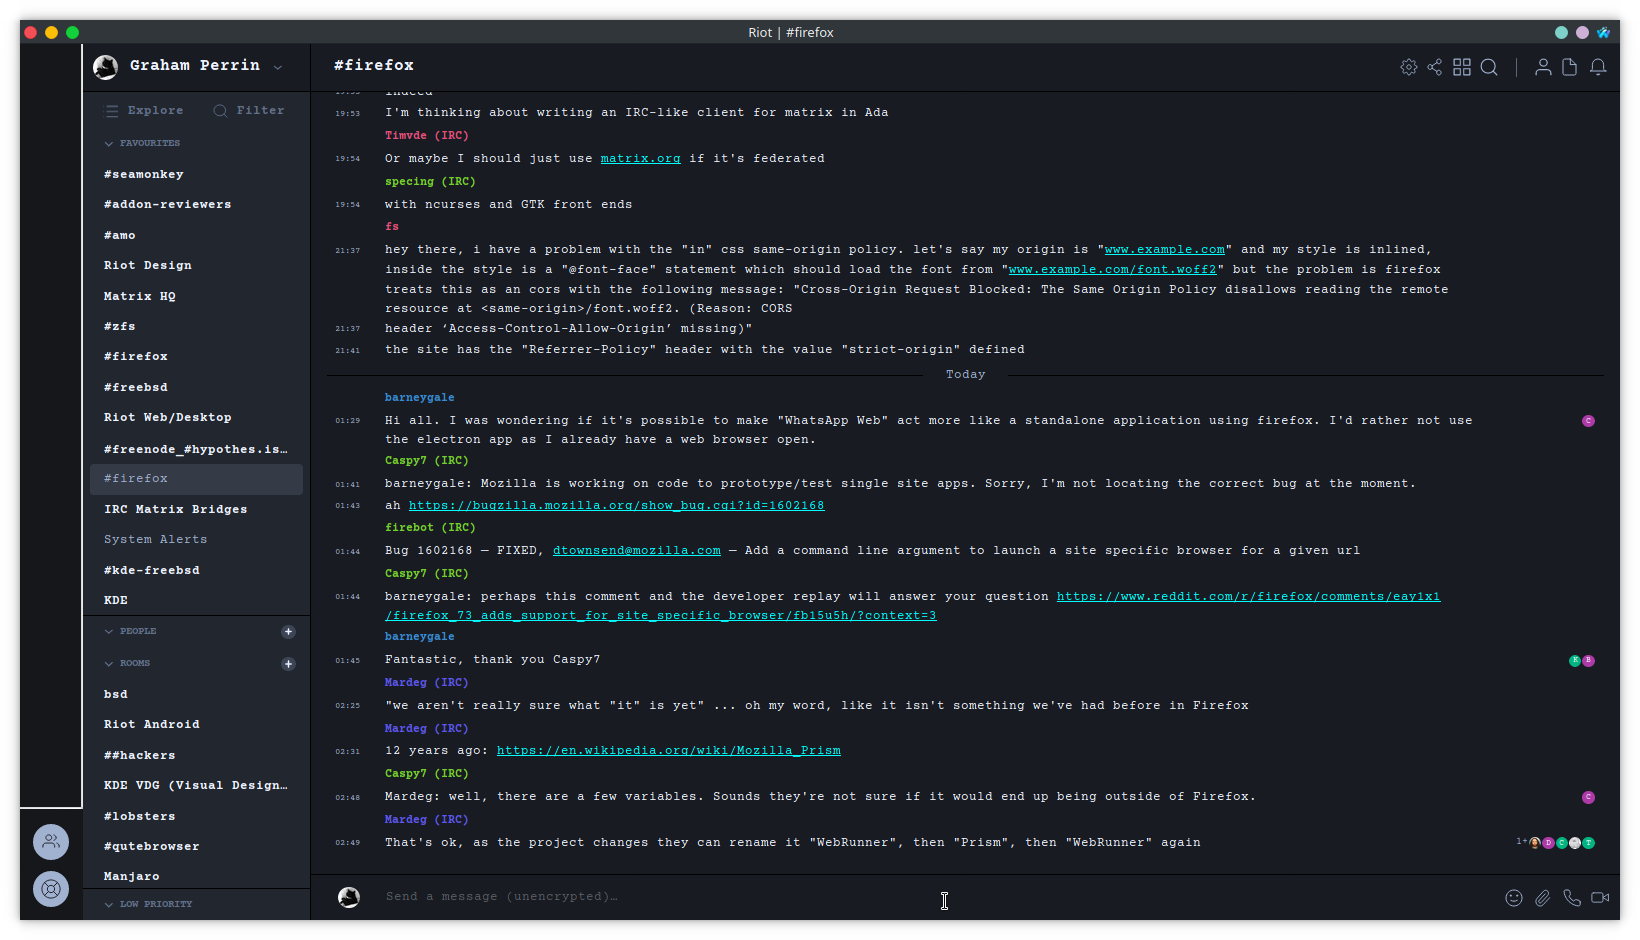The image size is (1640, 940).
Task: Collapse the Rooms section
Action: [127, 664]
